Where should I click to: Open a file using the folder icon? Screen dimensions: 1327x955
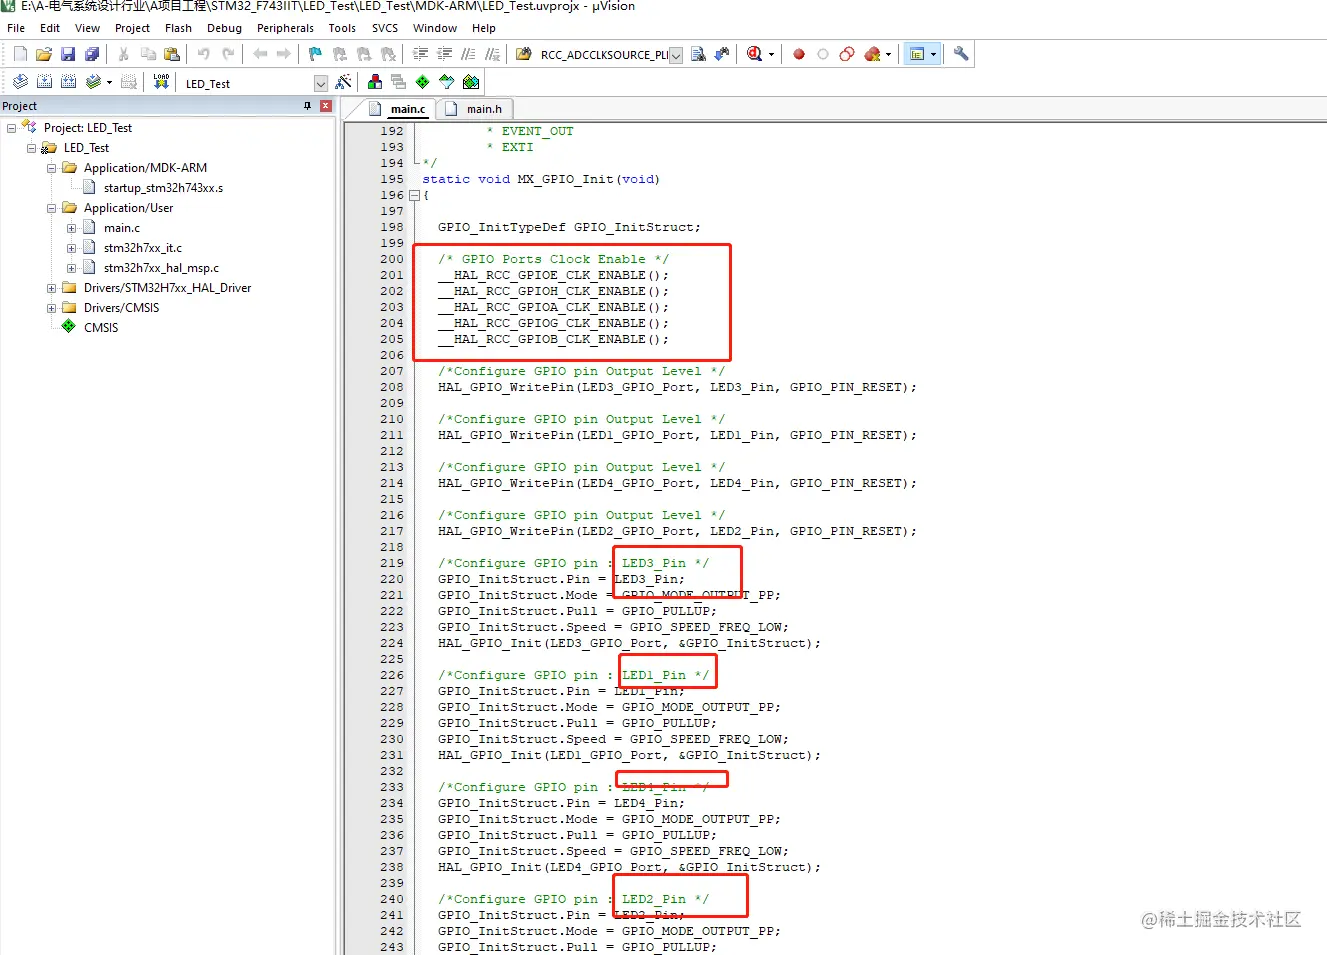click(44, 54)
